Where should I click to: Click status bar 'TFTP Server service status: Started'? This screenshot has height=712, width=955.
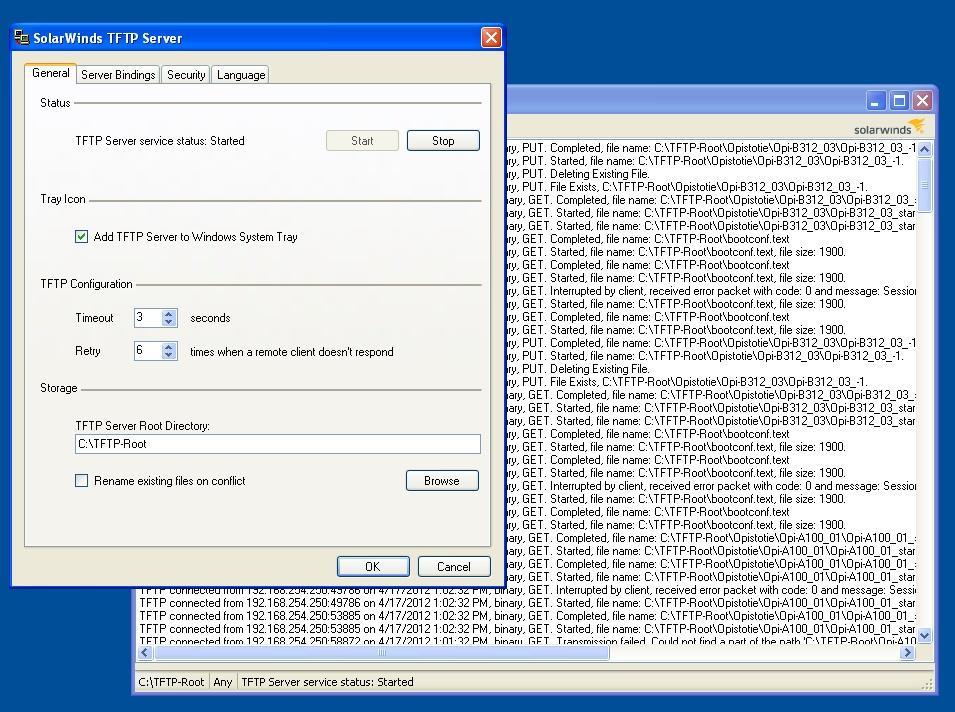pos(328,682)
